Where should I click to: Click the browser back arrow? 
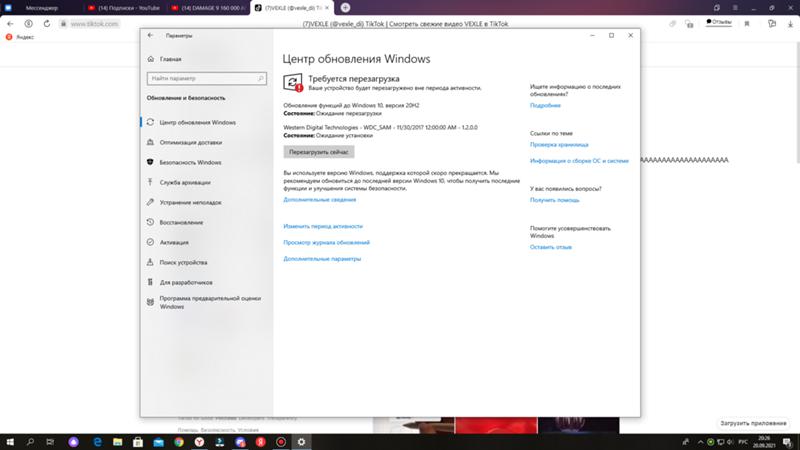(x=10, y=23)
